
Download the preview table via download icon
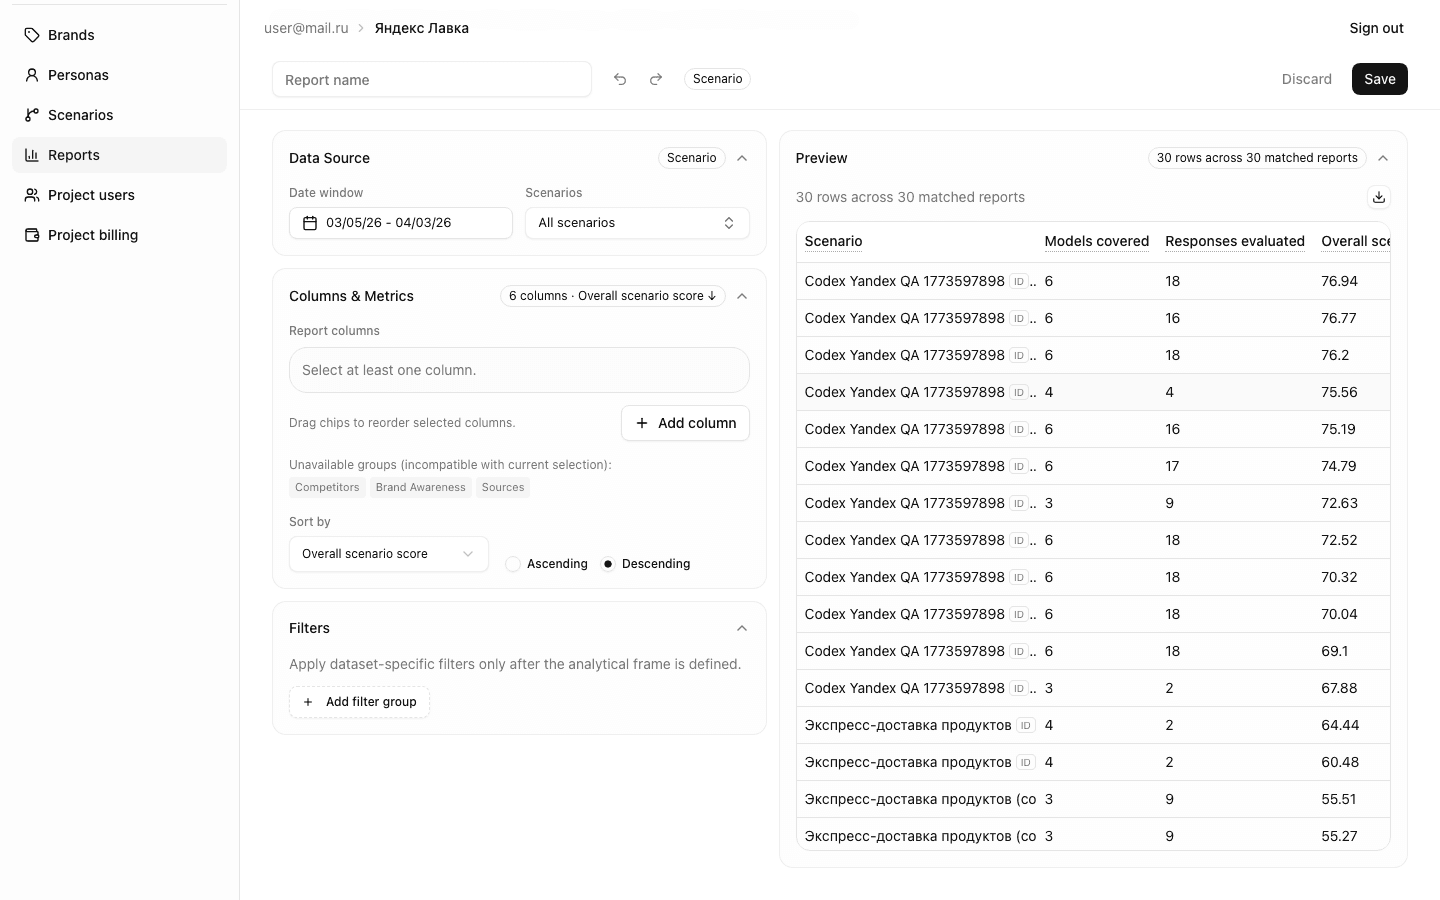[1379, 197]
